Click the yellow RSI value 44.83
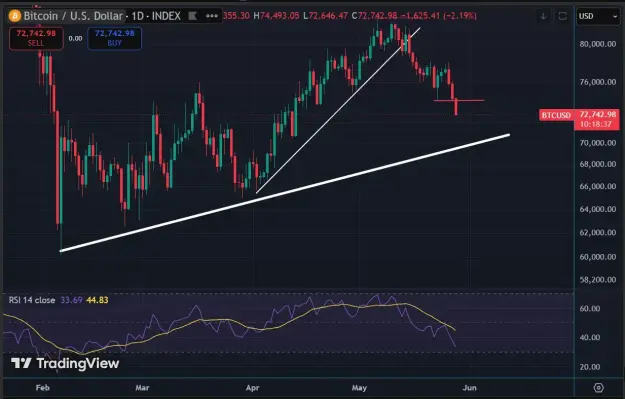Image resolution: width=625 pixels, height=399 pixels. pyautogui.click(x=97, y=300)
